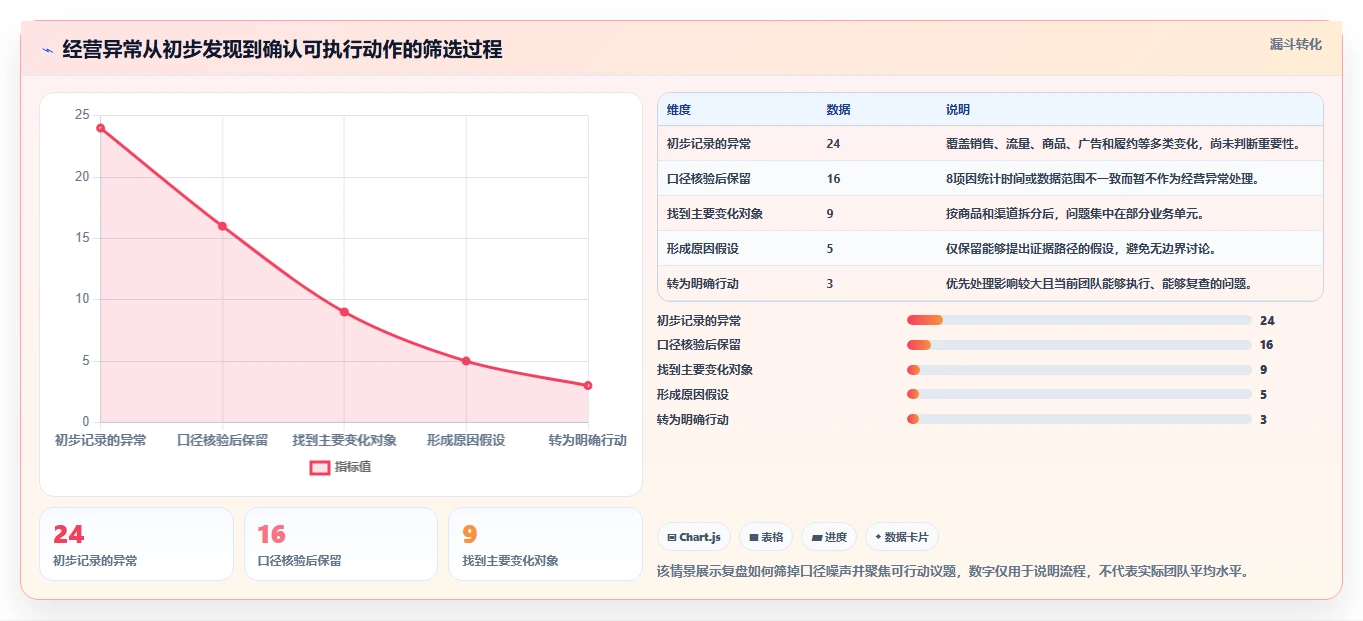The image size is (1363, 621).
Task: Click the footer note starting with 该情景展示复盘
Action: coord(953,571)
